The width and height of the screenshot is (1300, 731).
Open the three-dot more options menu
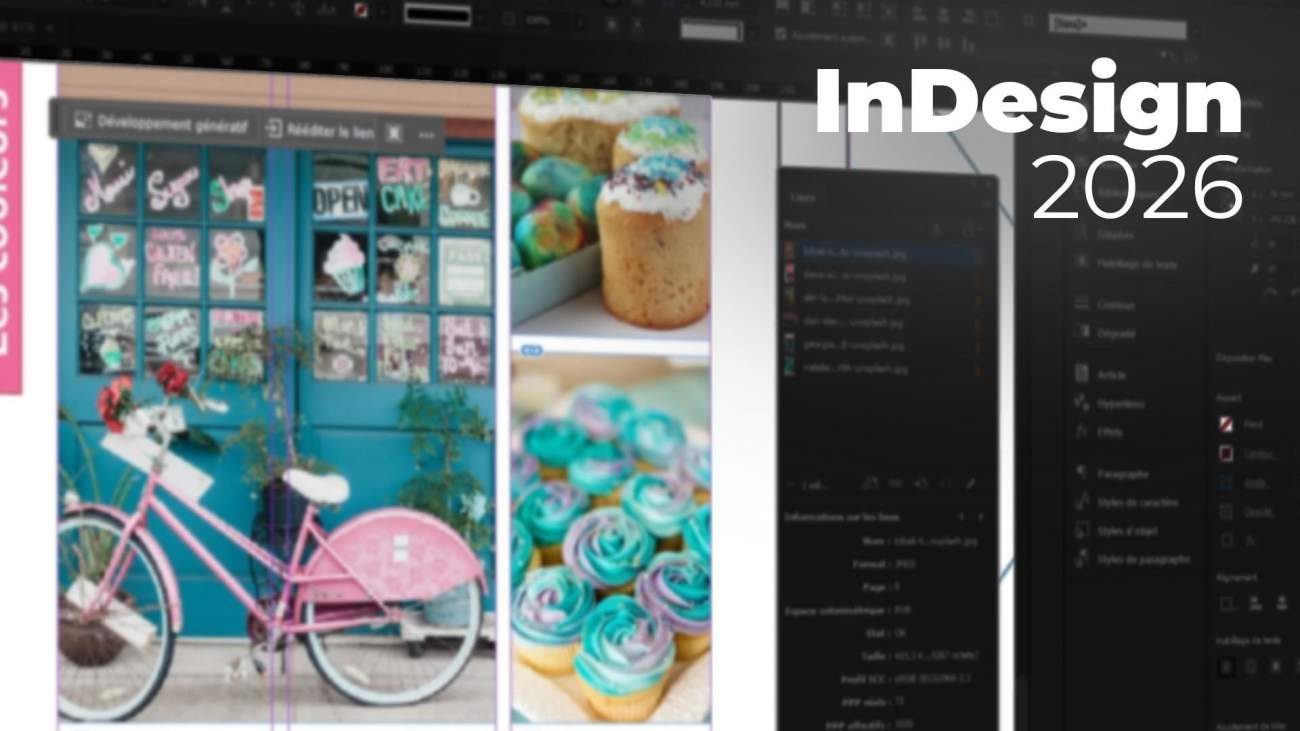(x=427, y=135)
